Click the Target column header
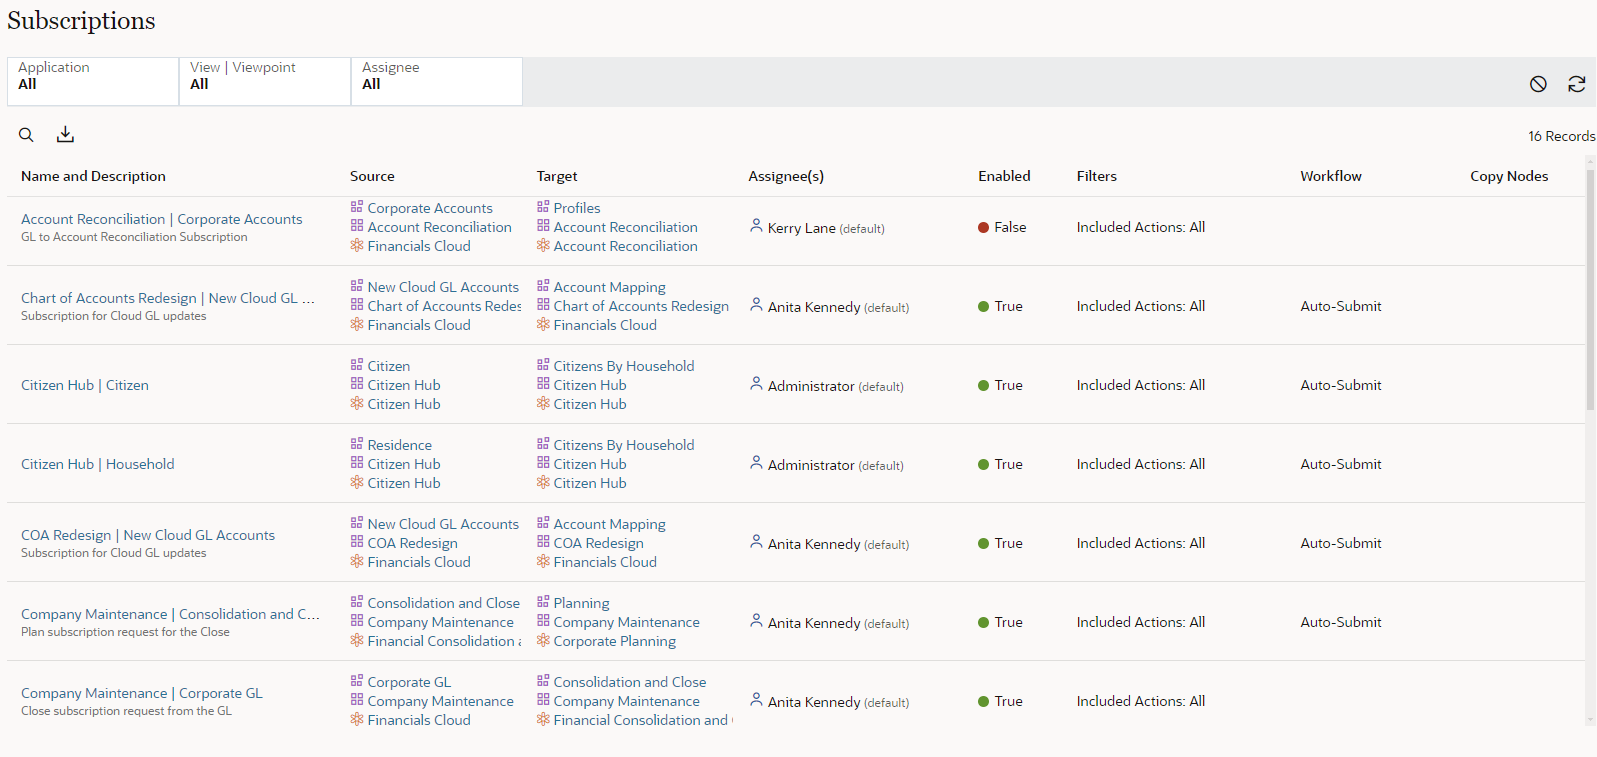 click(557, 176)
